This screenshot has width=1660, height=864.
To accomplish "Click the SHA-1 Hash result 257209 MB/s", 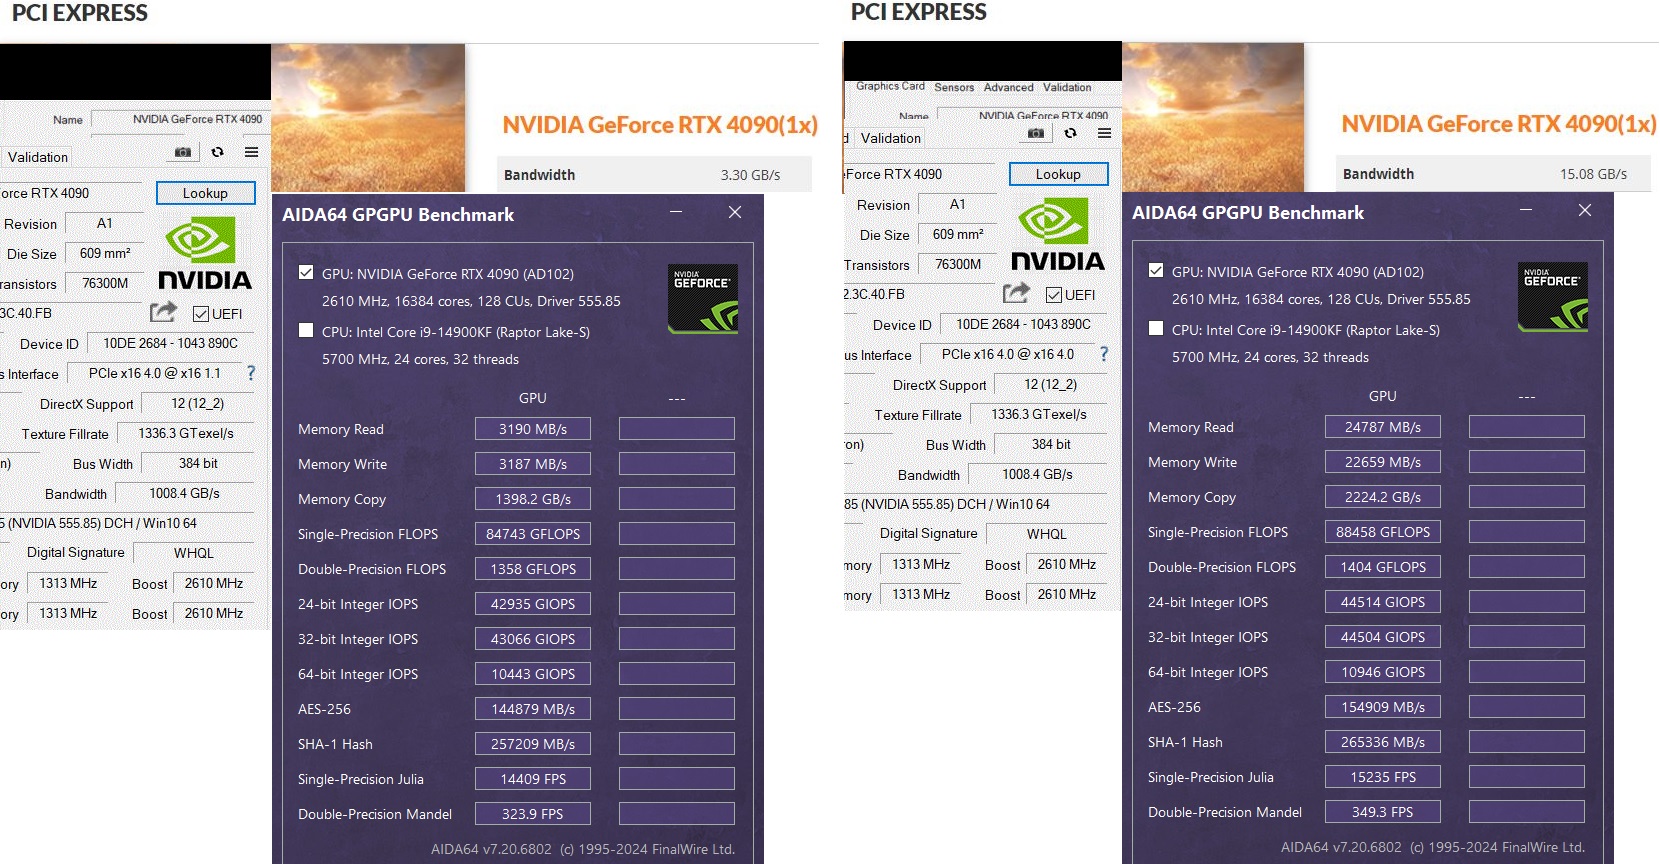I will 533,744.
